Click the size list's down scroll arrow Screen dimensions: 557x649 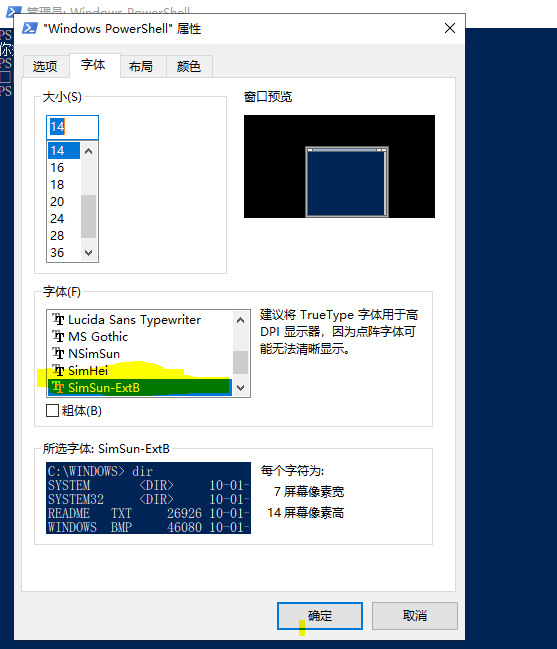click(89, 252)
